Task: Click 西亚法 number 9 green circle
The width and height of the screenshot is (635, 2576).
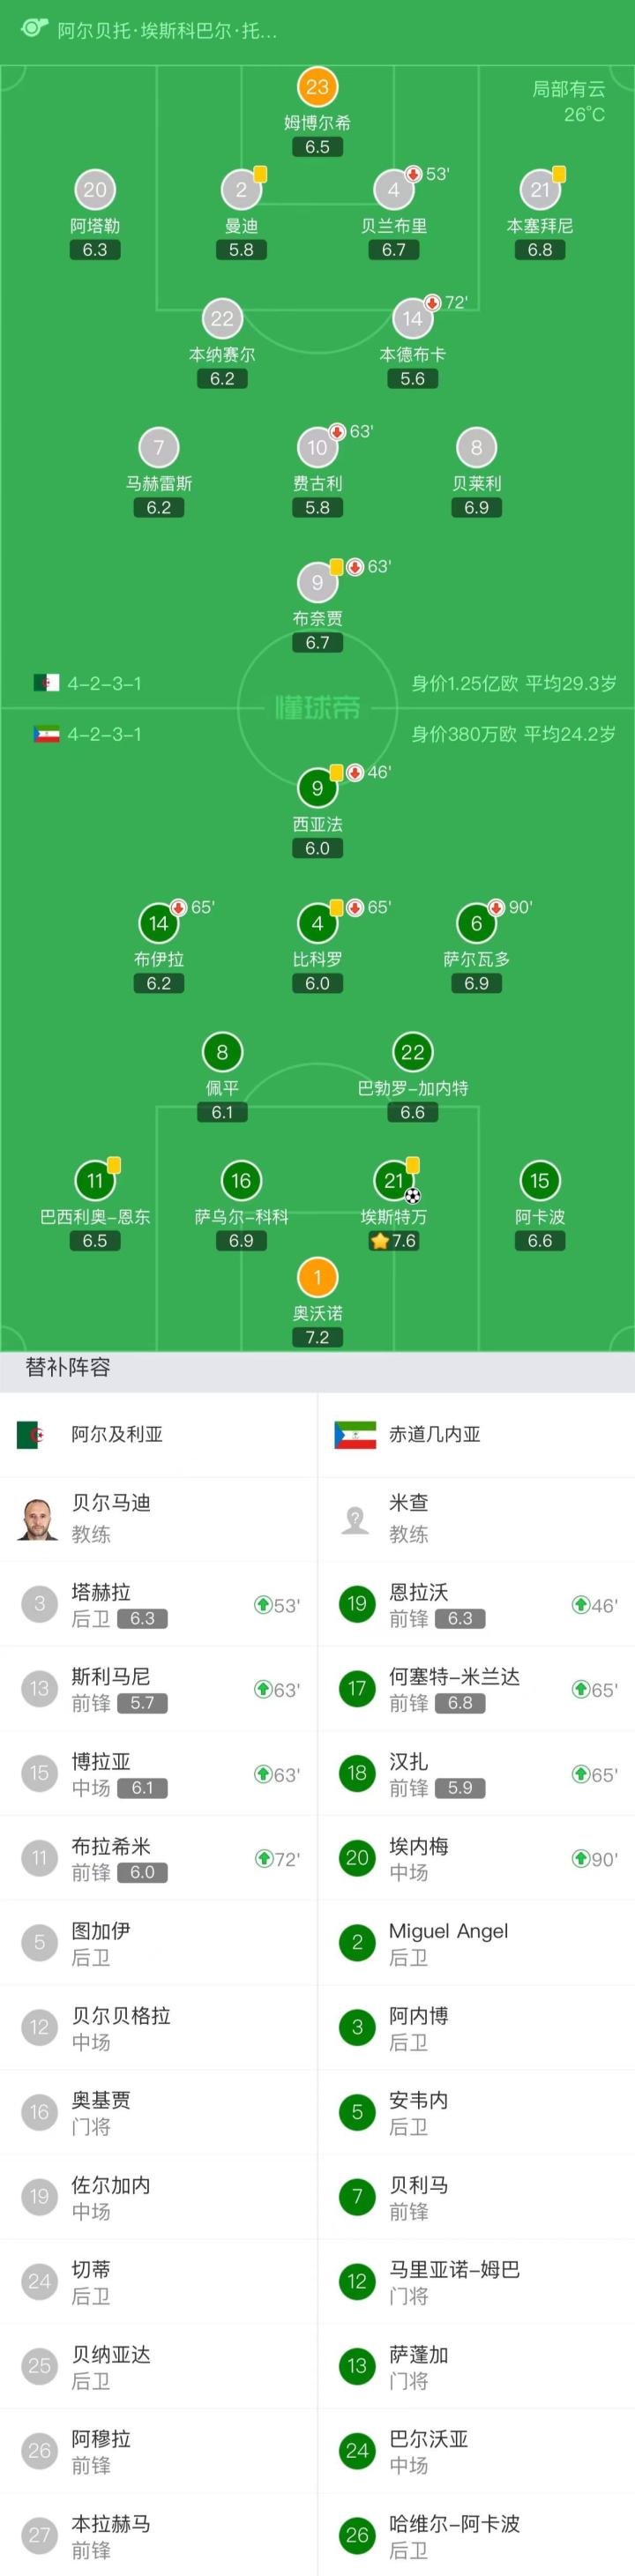Action: pyautogui.click(x=317, y=788)
